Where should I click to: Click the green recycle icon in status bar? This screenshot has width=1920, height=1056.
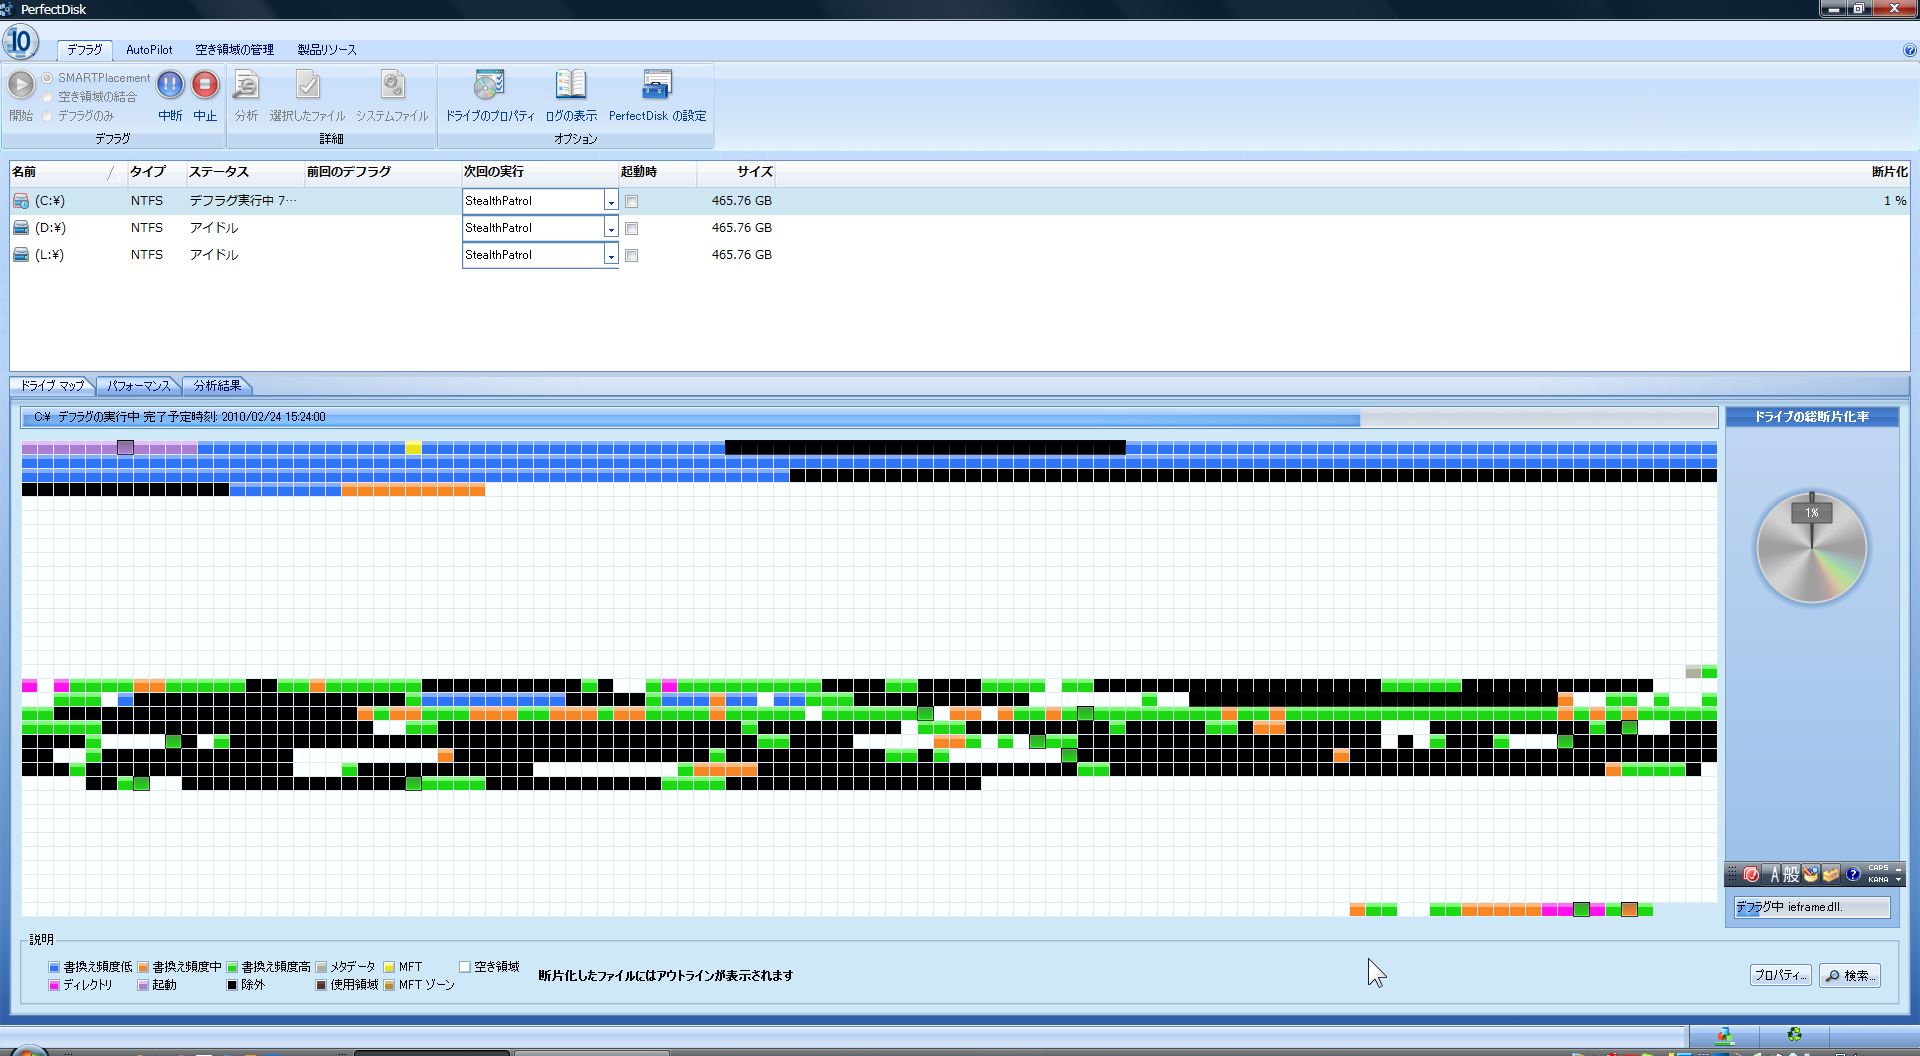tap(1795, 1035)
